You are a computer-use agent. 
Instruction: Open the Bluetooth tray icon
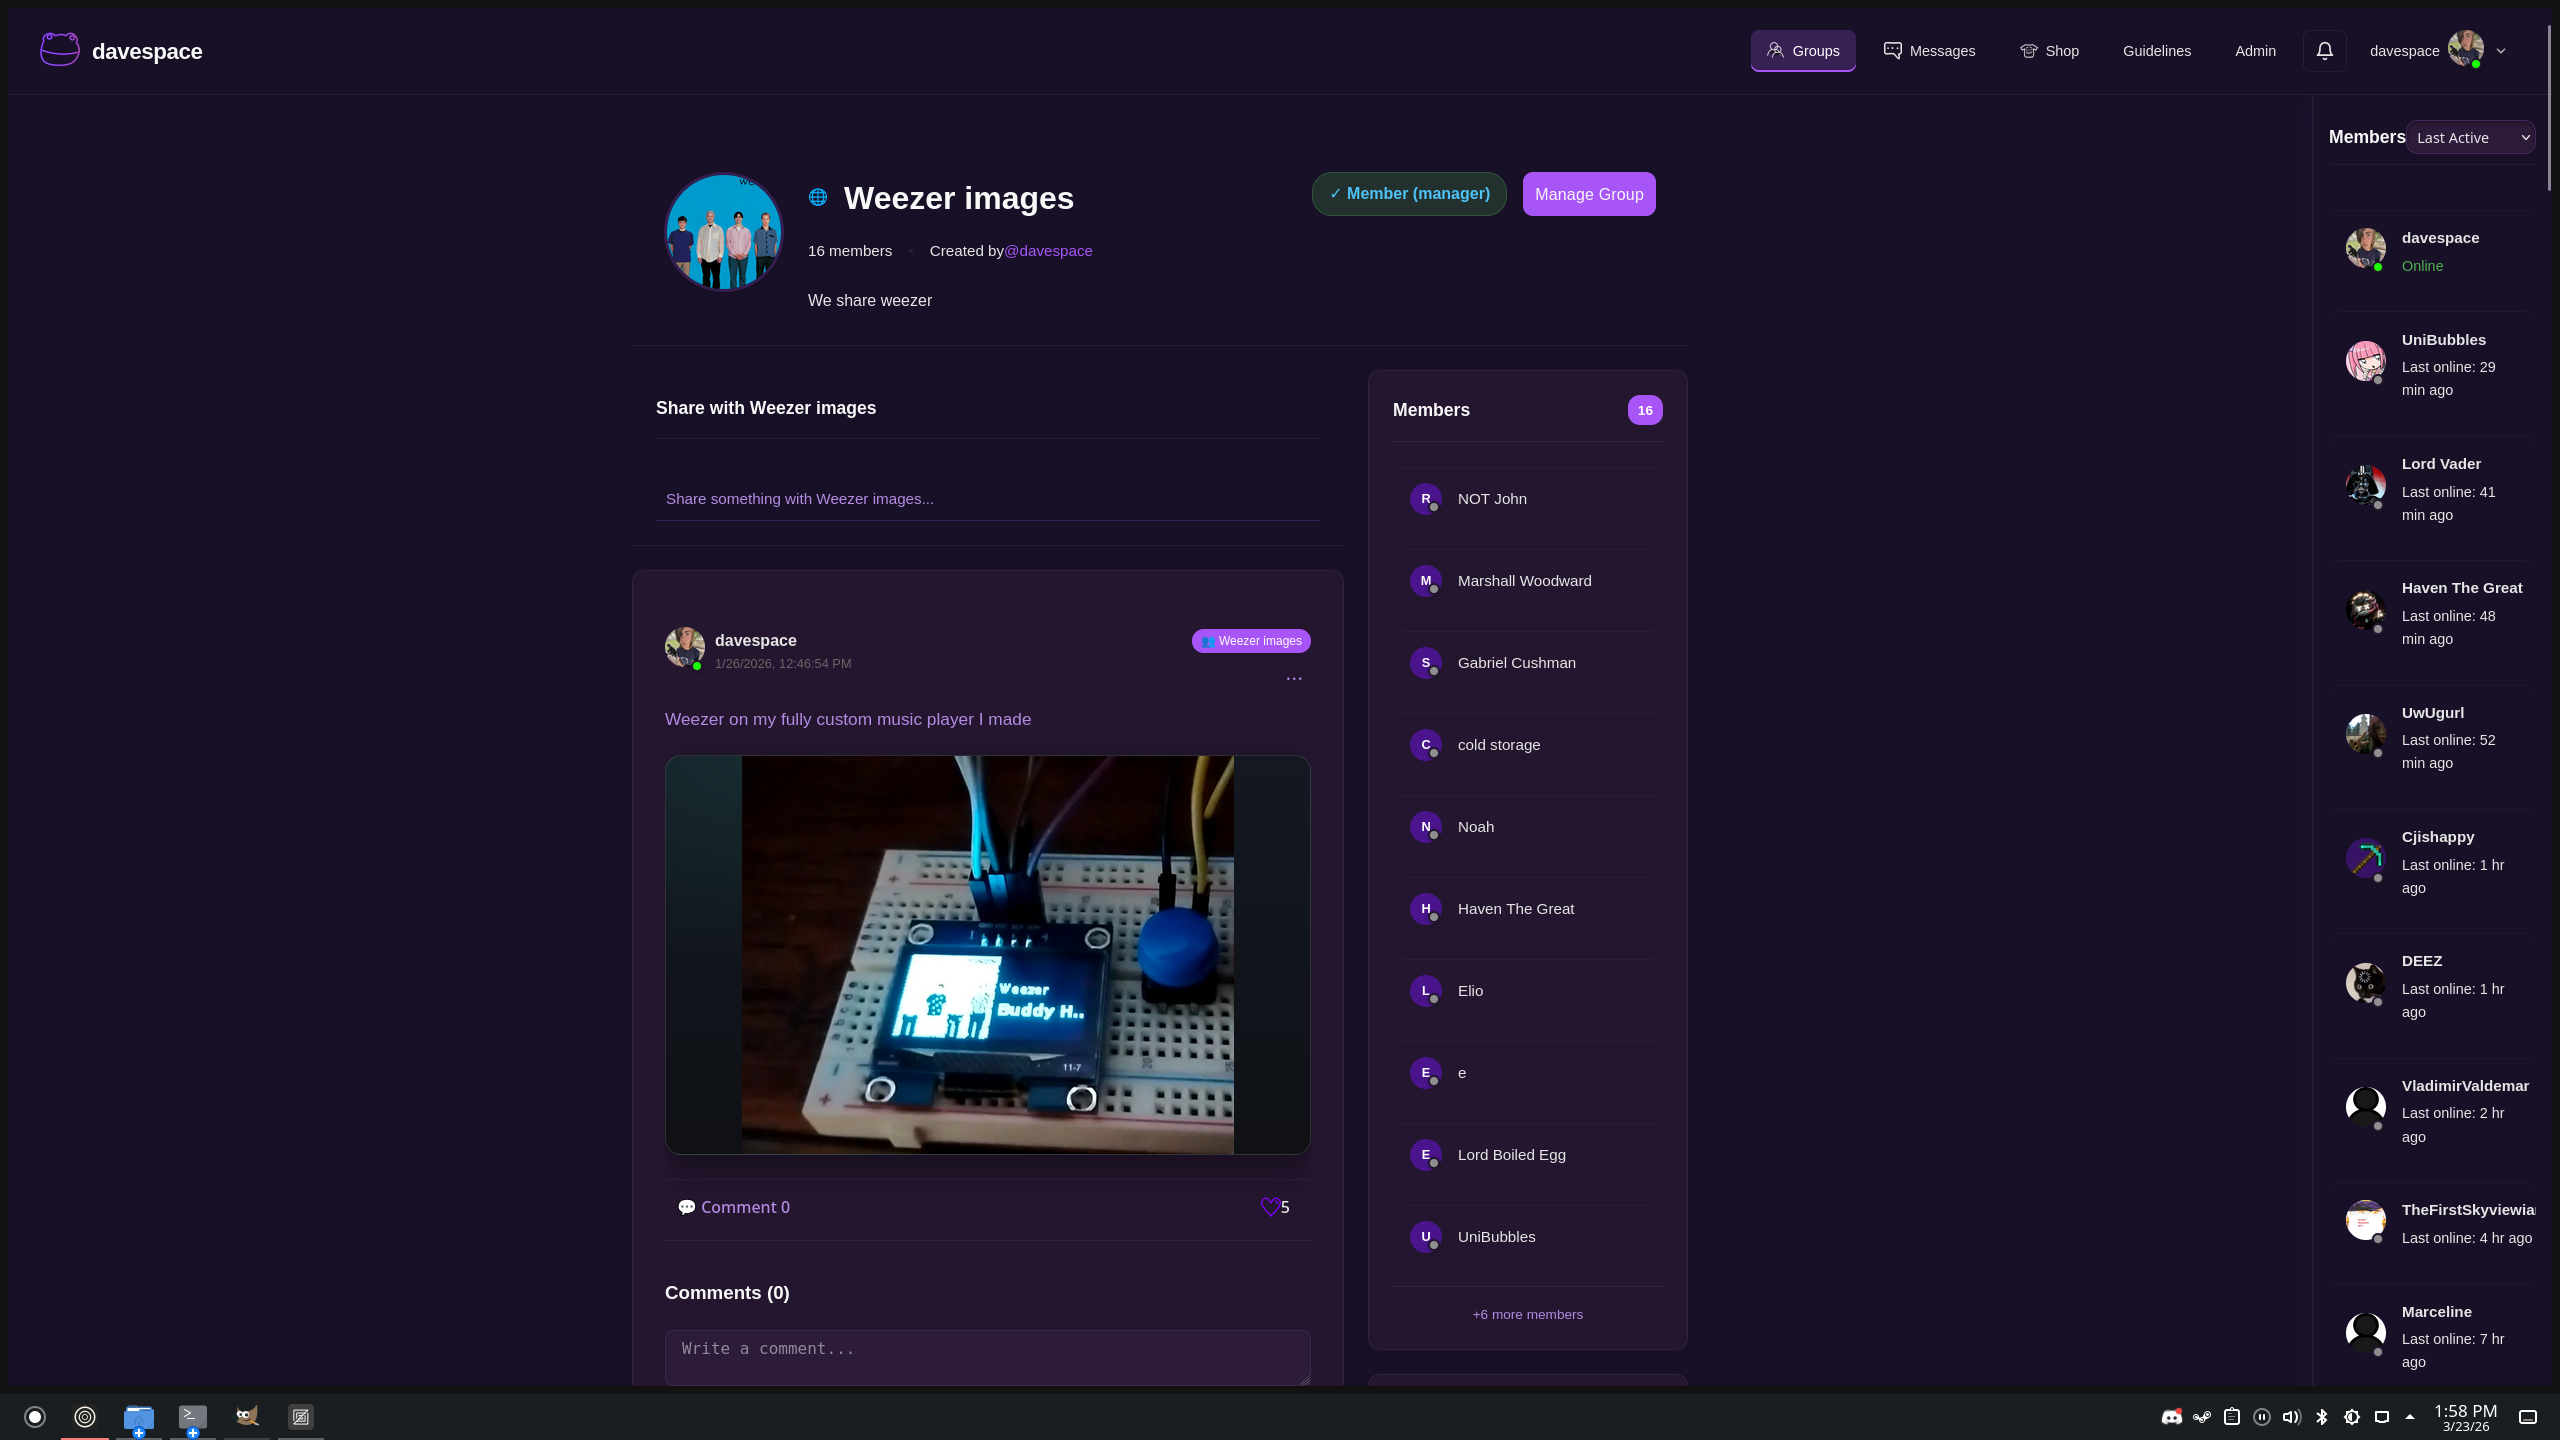[2322, 1417]
